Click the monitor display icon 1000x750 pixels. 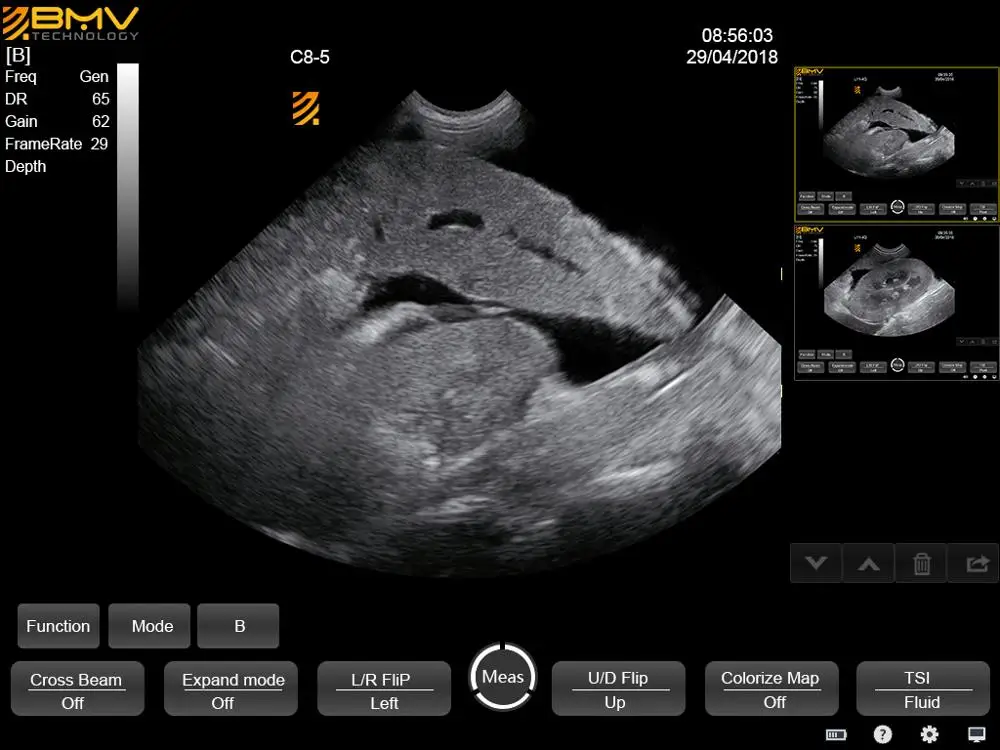pyautogui.click(x=976, y=735)
